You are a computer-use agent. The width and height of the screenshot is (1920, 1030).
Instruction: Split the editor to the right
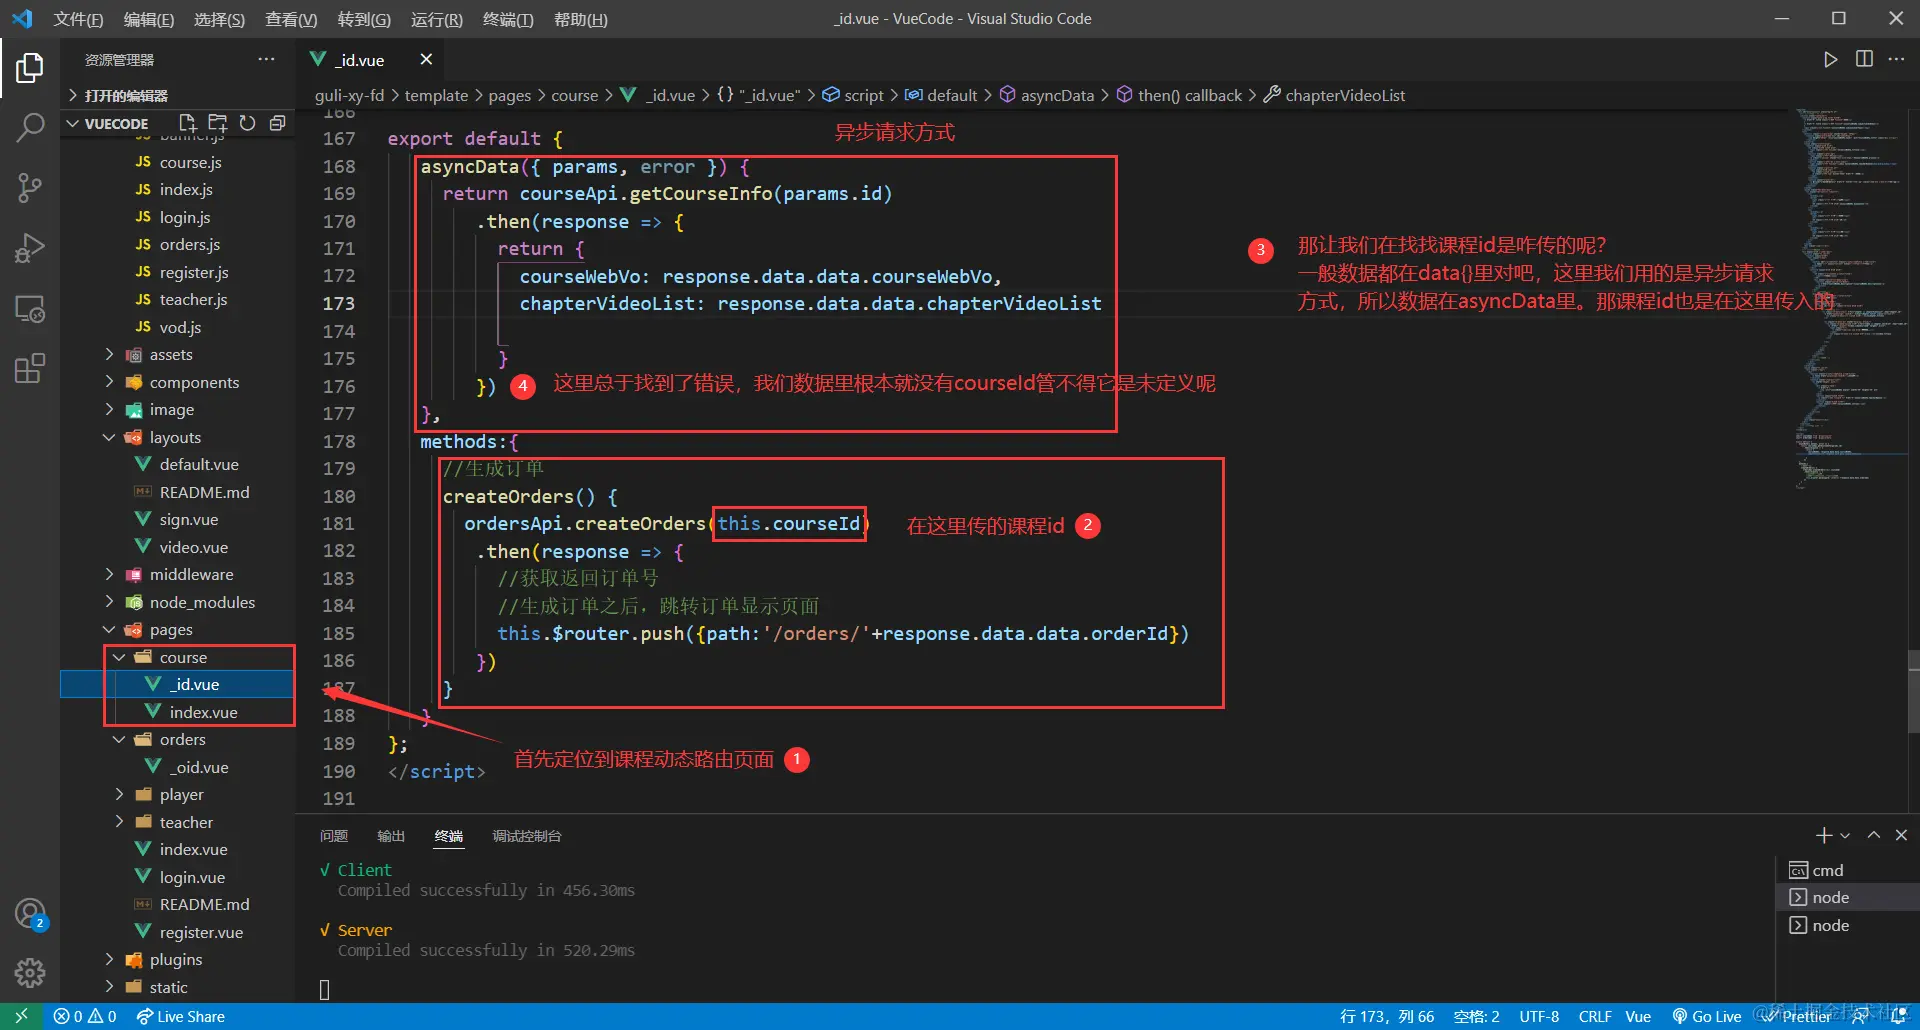1864,59
